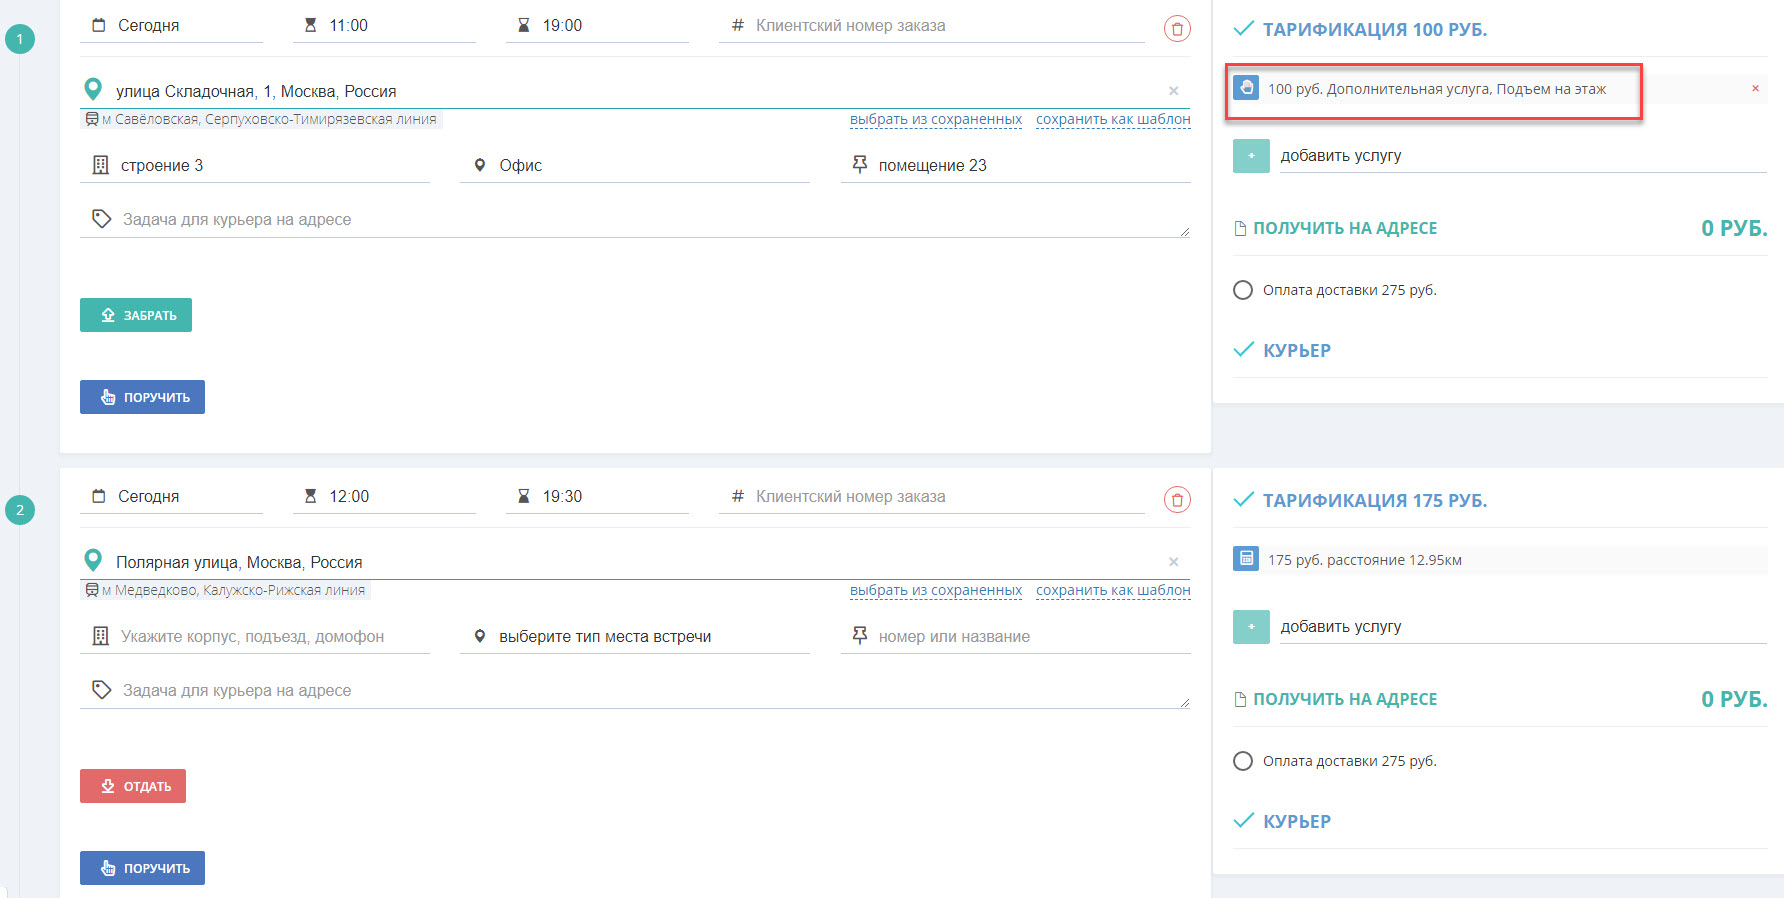This screenshot has width=1784, height=898.
Task: Click step 2 circle marker
Action: point(20,510)
